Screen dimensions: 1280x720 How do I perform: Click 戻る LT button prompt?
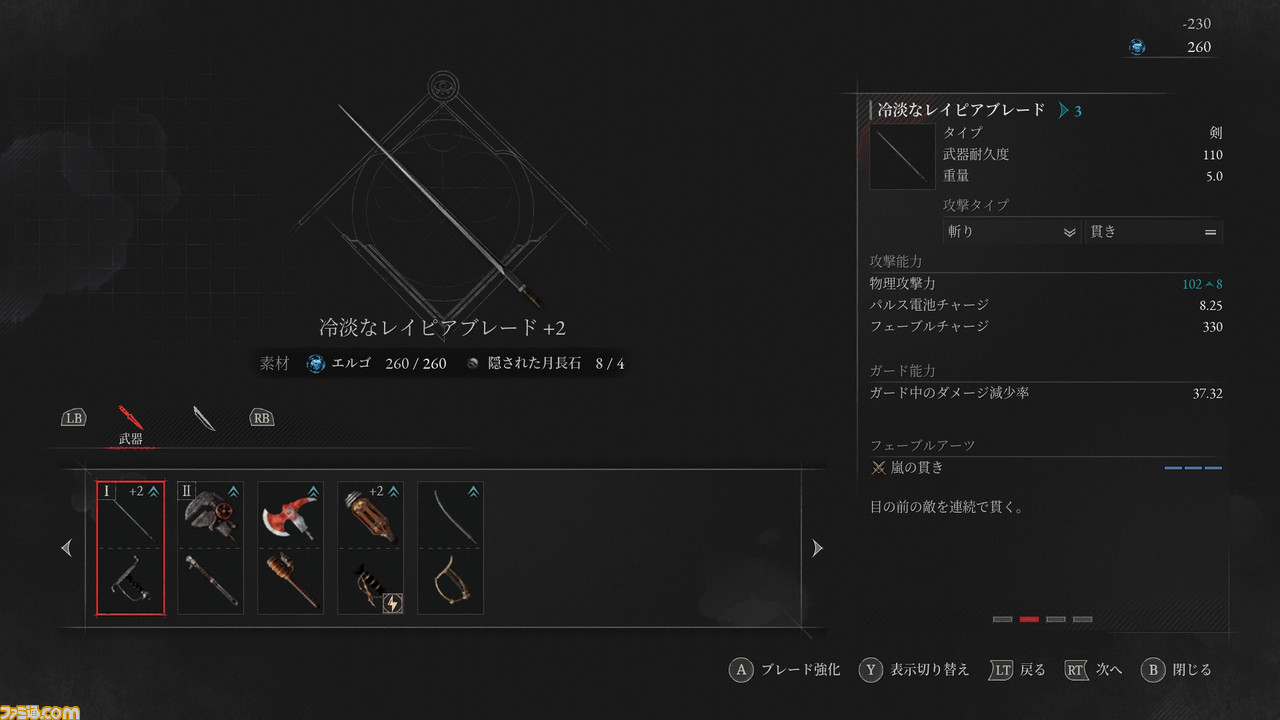click(x=1016, y=670)
